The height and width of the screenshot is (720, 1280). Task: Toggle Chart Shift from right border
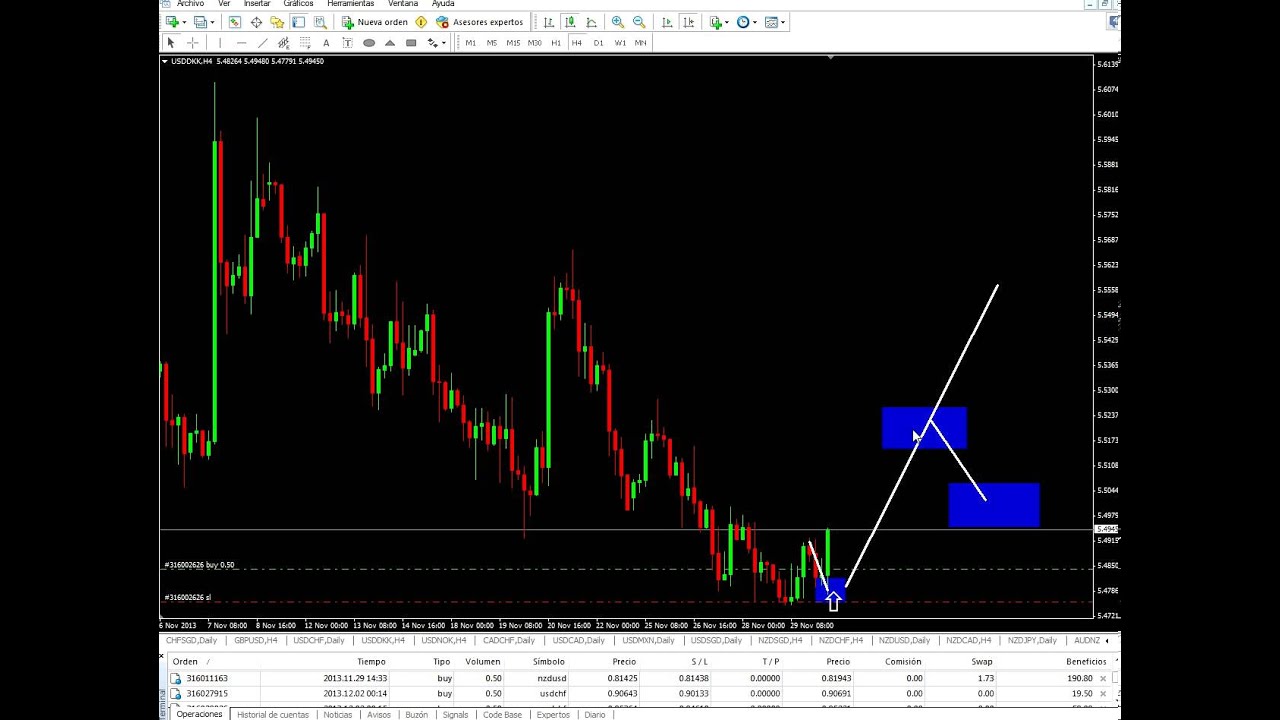point(689,22)
